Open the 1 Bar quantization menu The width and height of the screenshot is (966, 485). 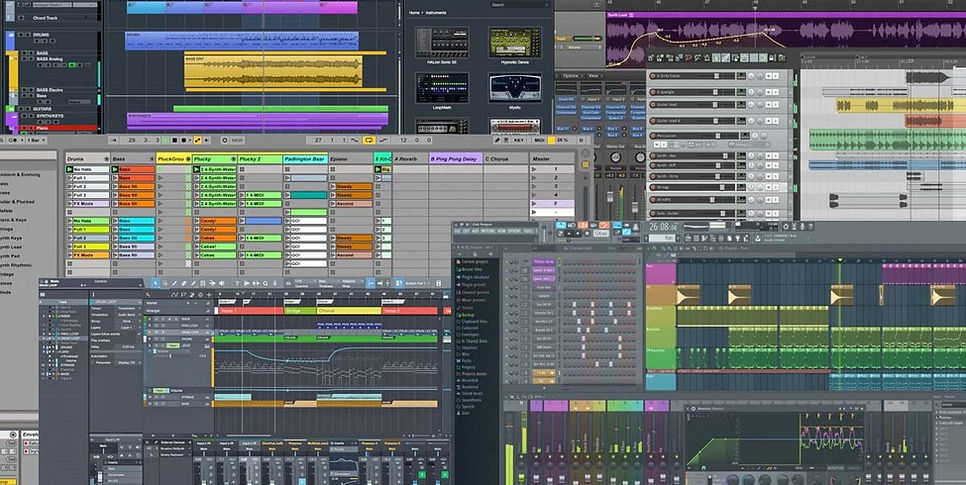[35, 140]
